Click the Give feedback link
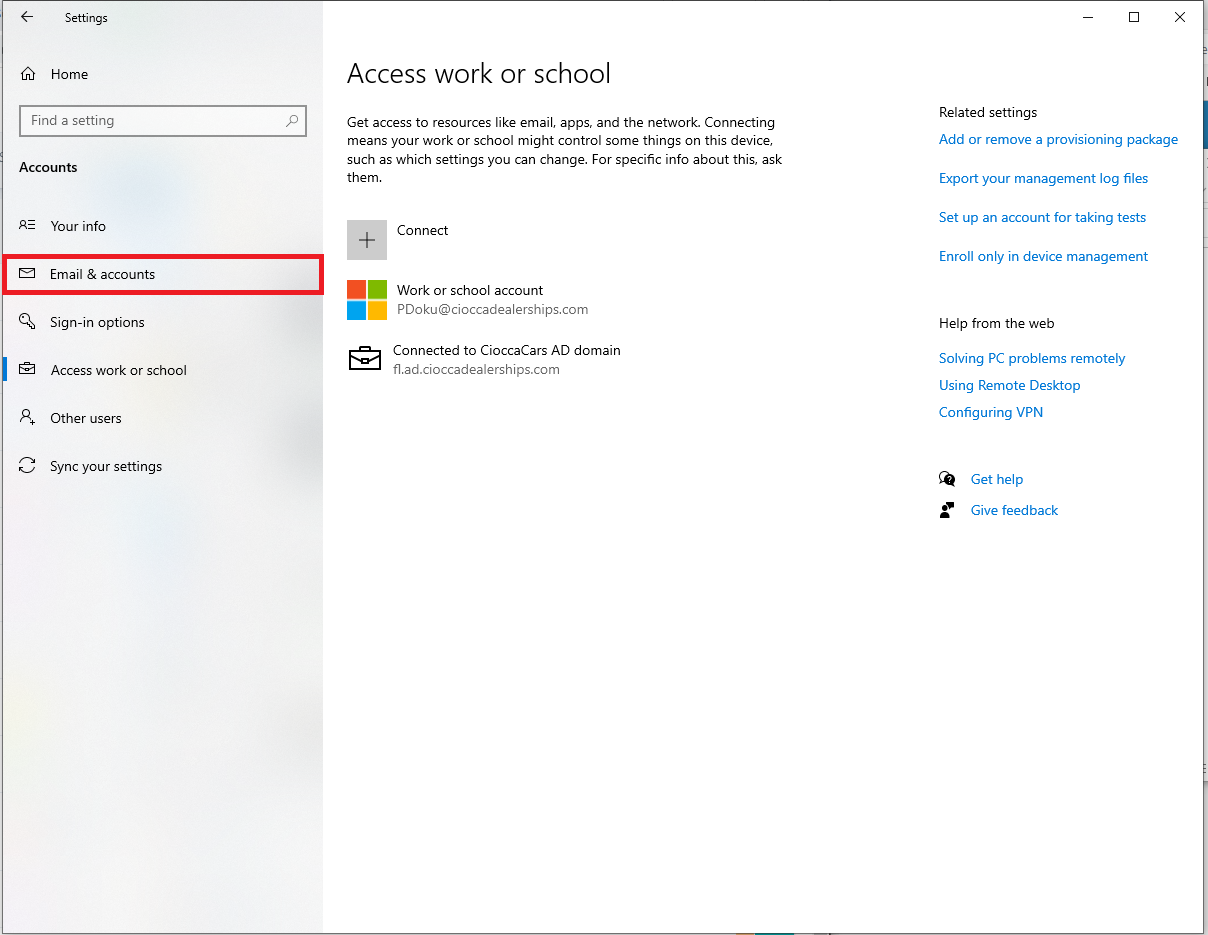Screen dimensions: 1208x935 click(x=1014, y=510)
